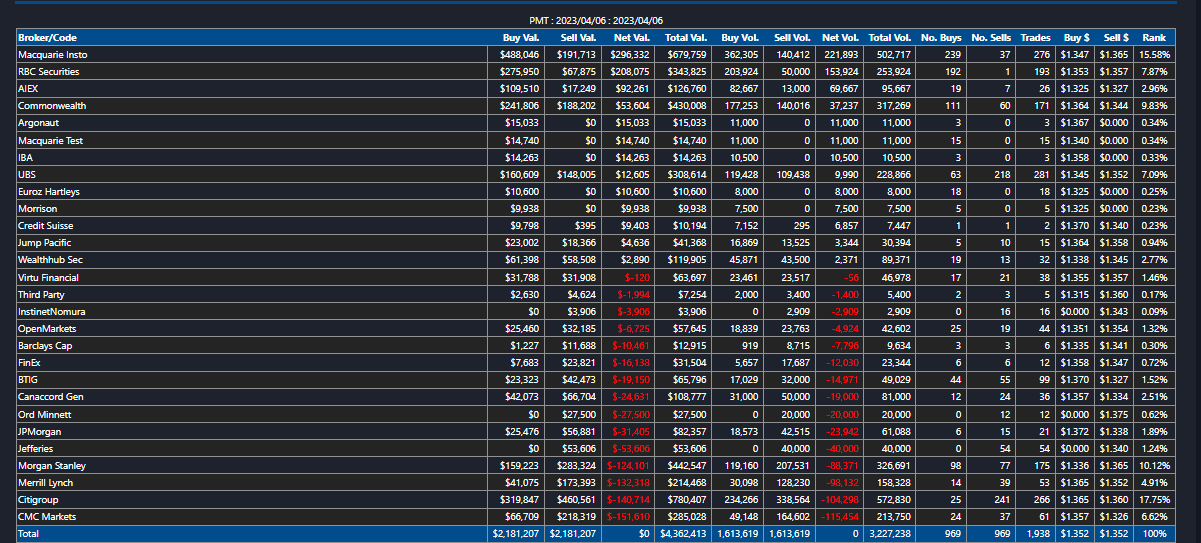Viewport: 1201px width, 543px height.
Task: Click the No. Buys column header
Action: [x=939, y=37]
